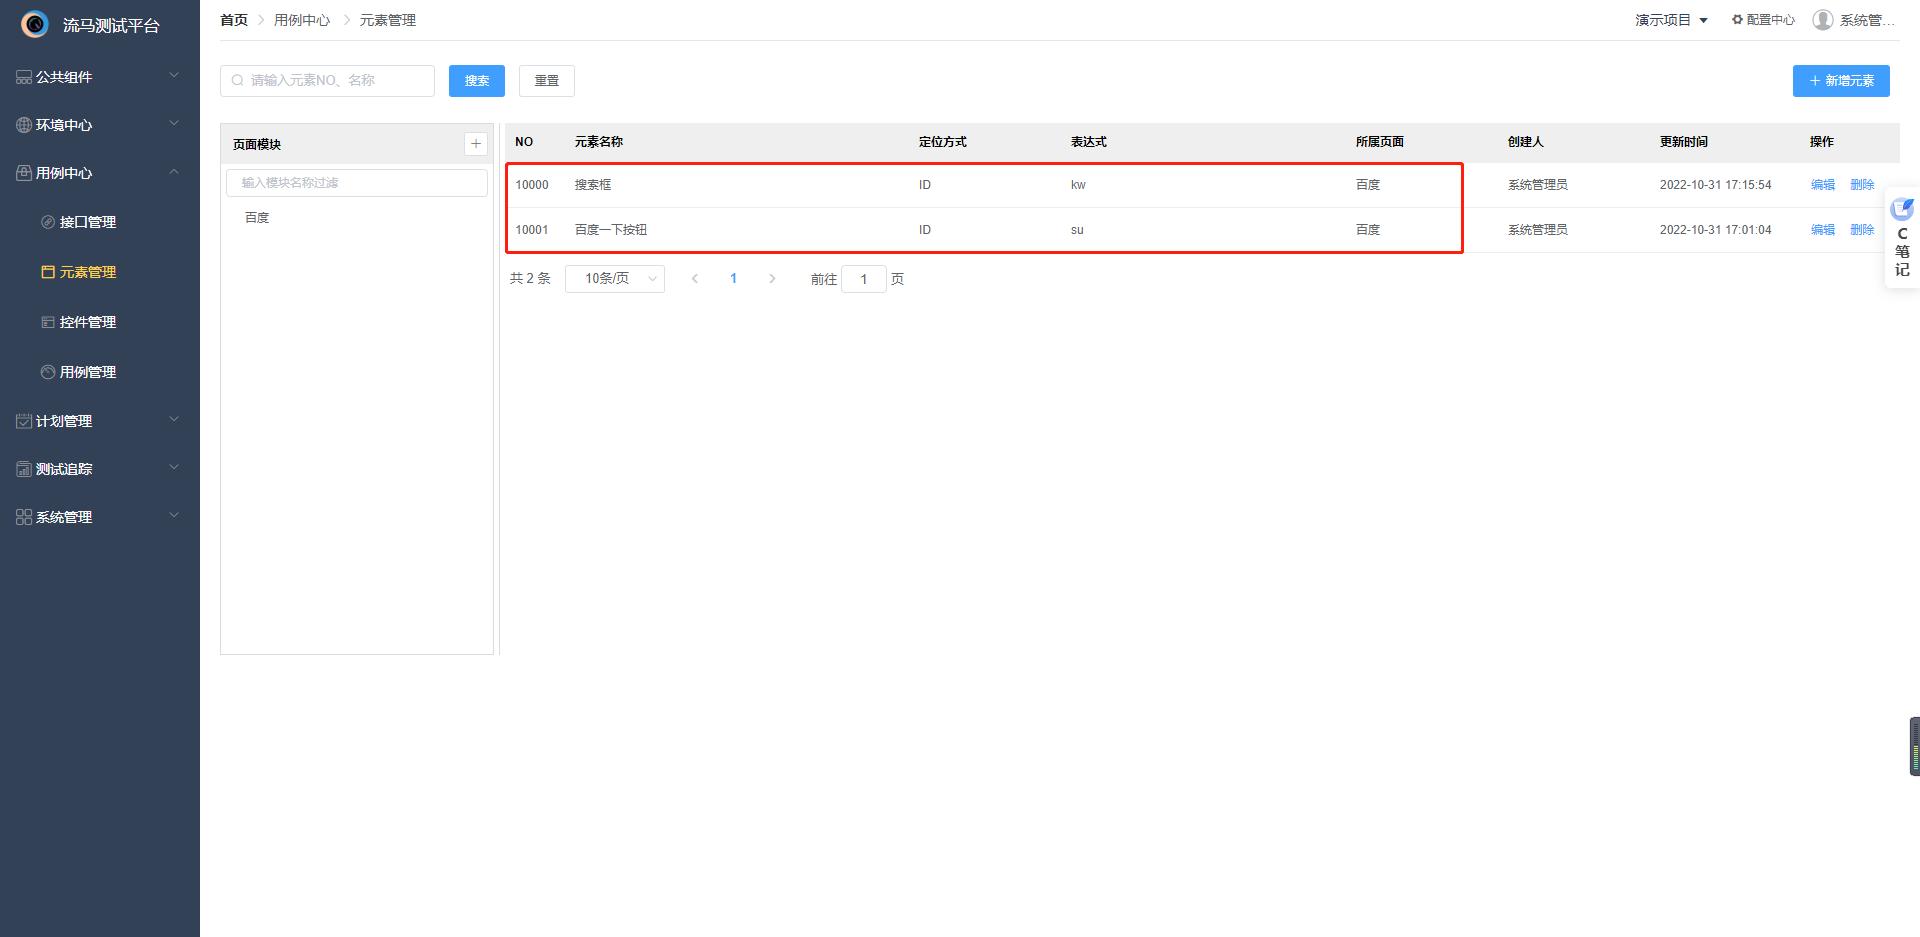Screen dimensions: 1920x937
Task: Expand the 系统管理 sidebar menu
Action: pos(100,517)
